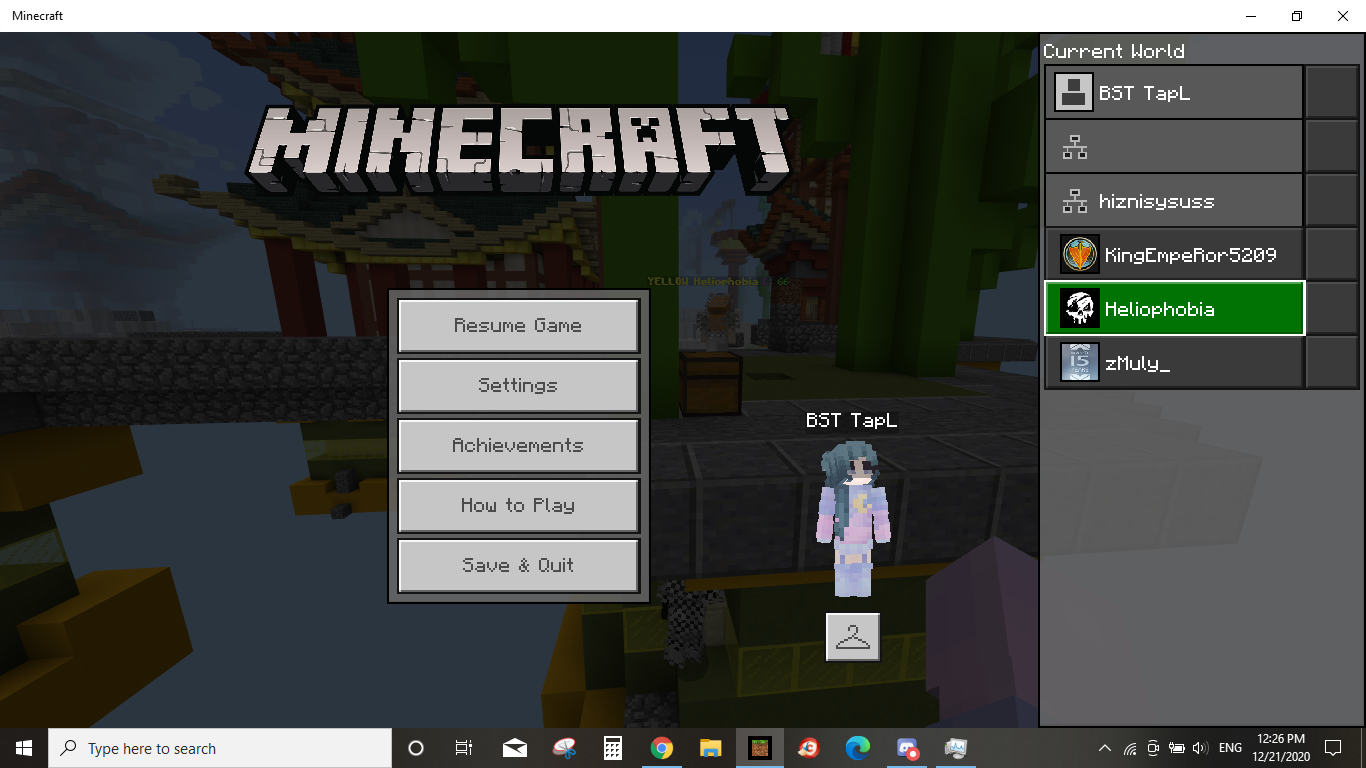Click the taskbar search box
Image resolution: width=1366 pixels, height=768 pixels.
point(220,748)
